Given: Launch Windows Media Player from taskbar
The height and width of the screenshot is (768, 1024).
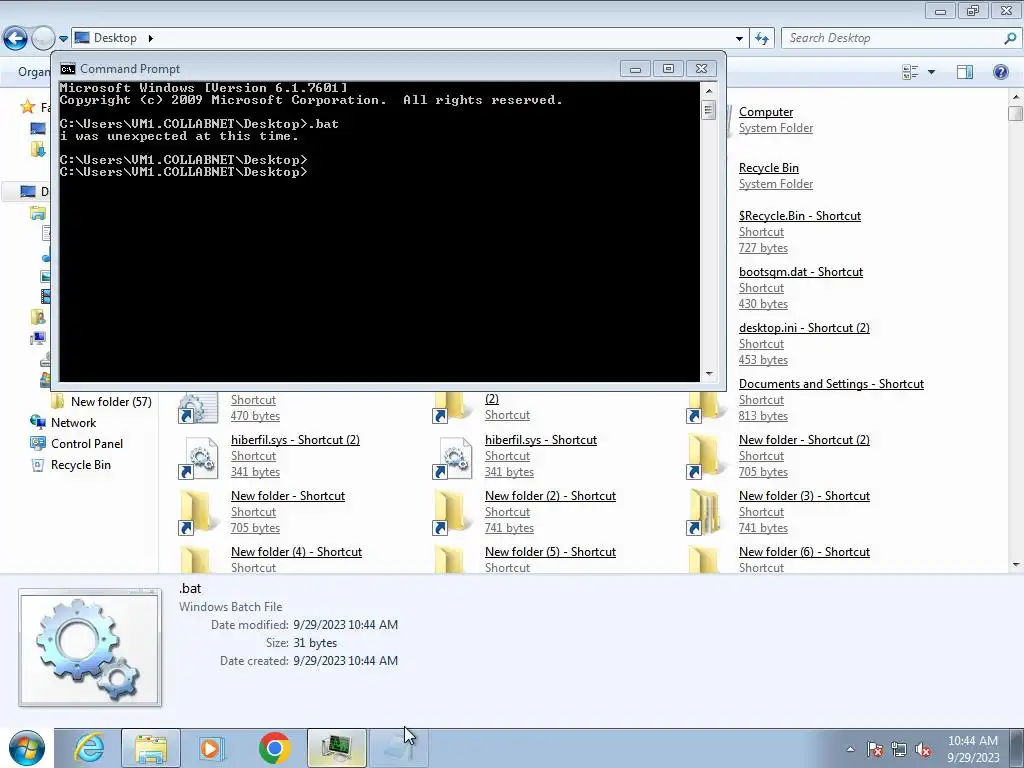Looking at the screenshot, I should pos(211,748).
